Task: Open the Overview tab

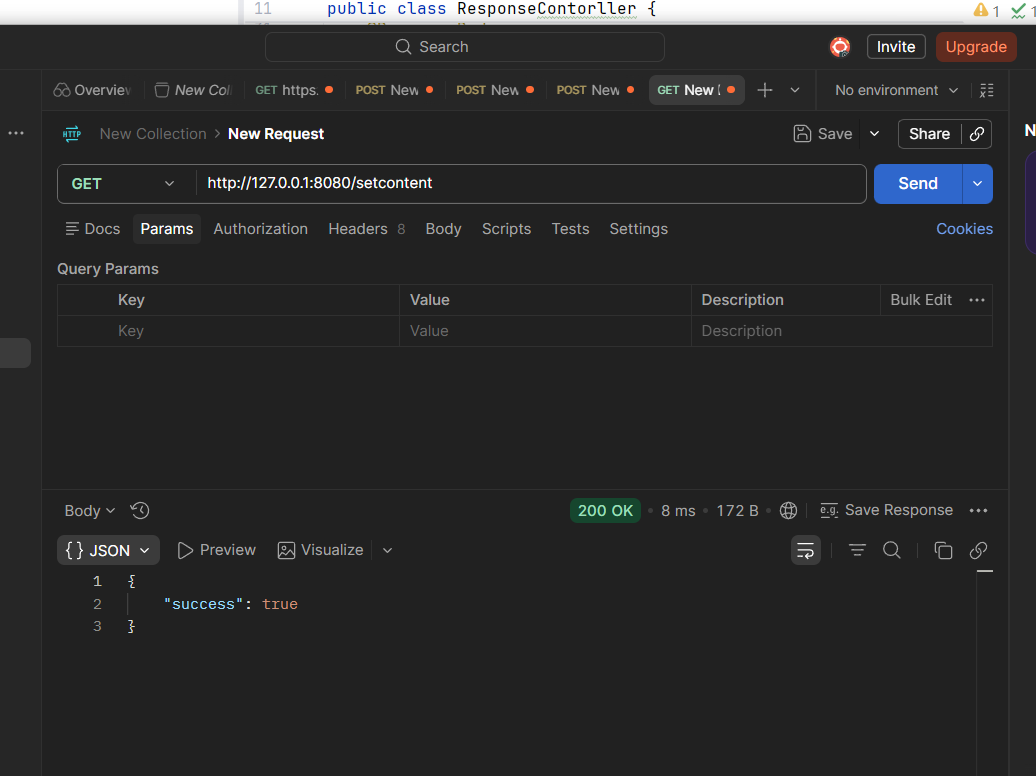Action: [92, 90]
